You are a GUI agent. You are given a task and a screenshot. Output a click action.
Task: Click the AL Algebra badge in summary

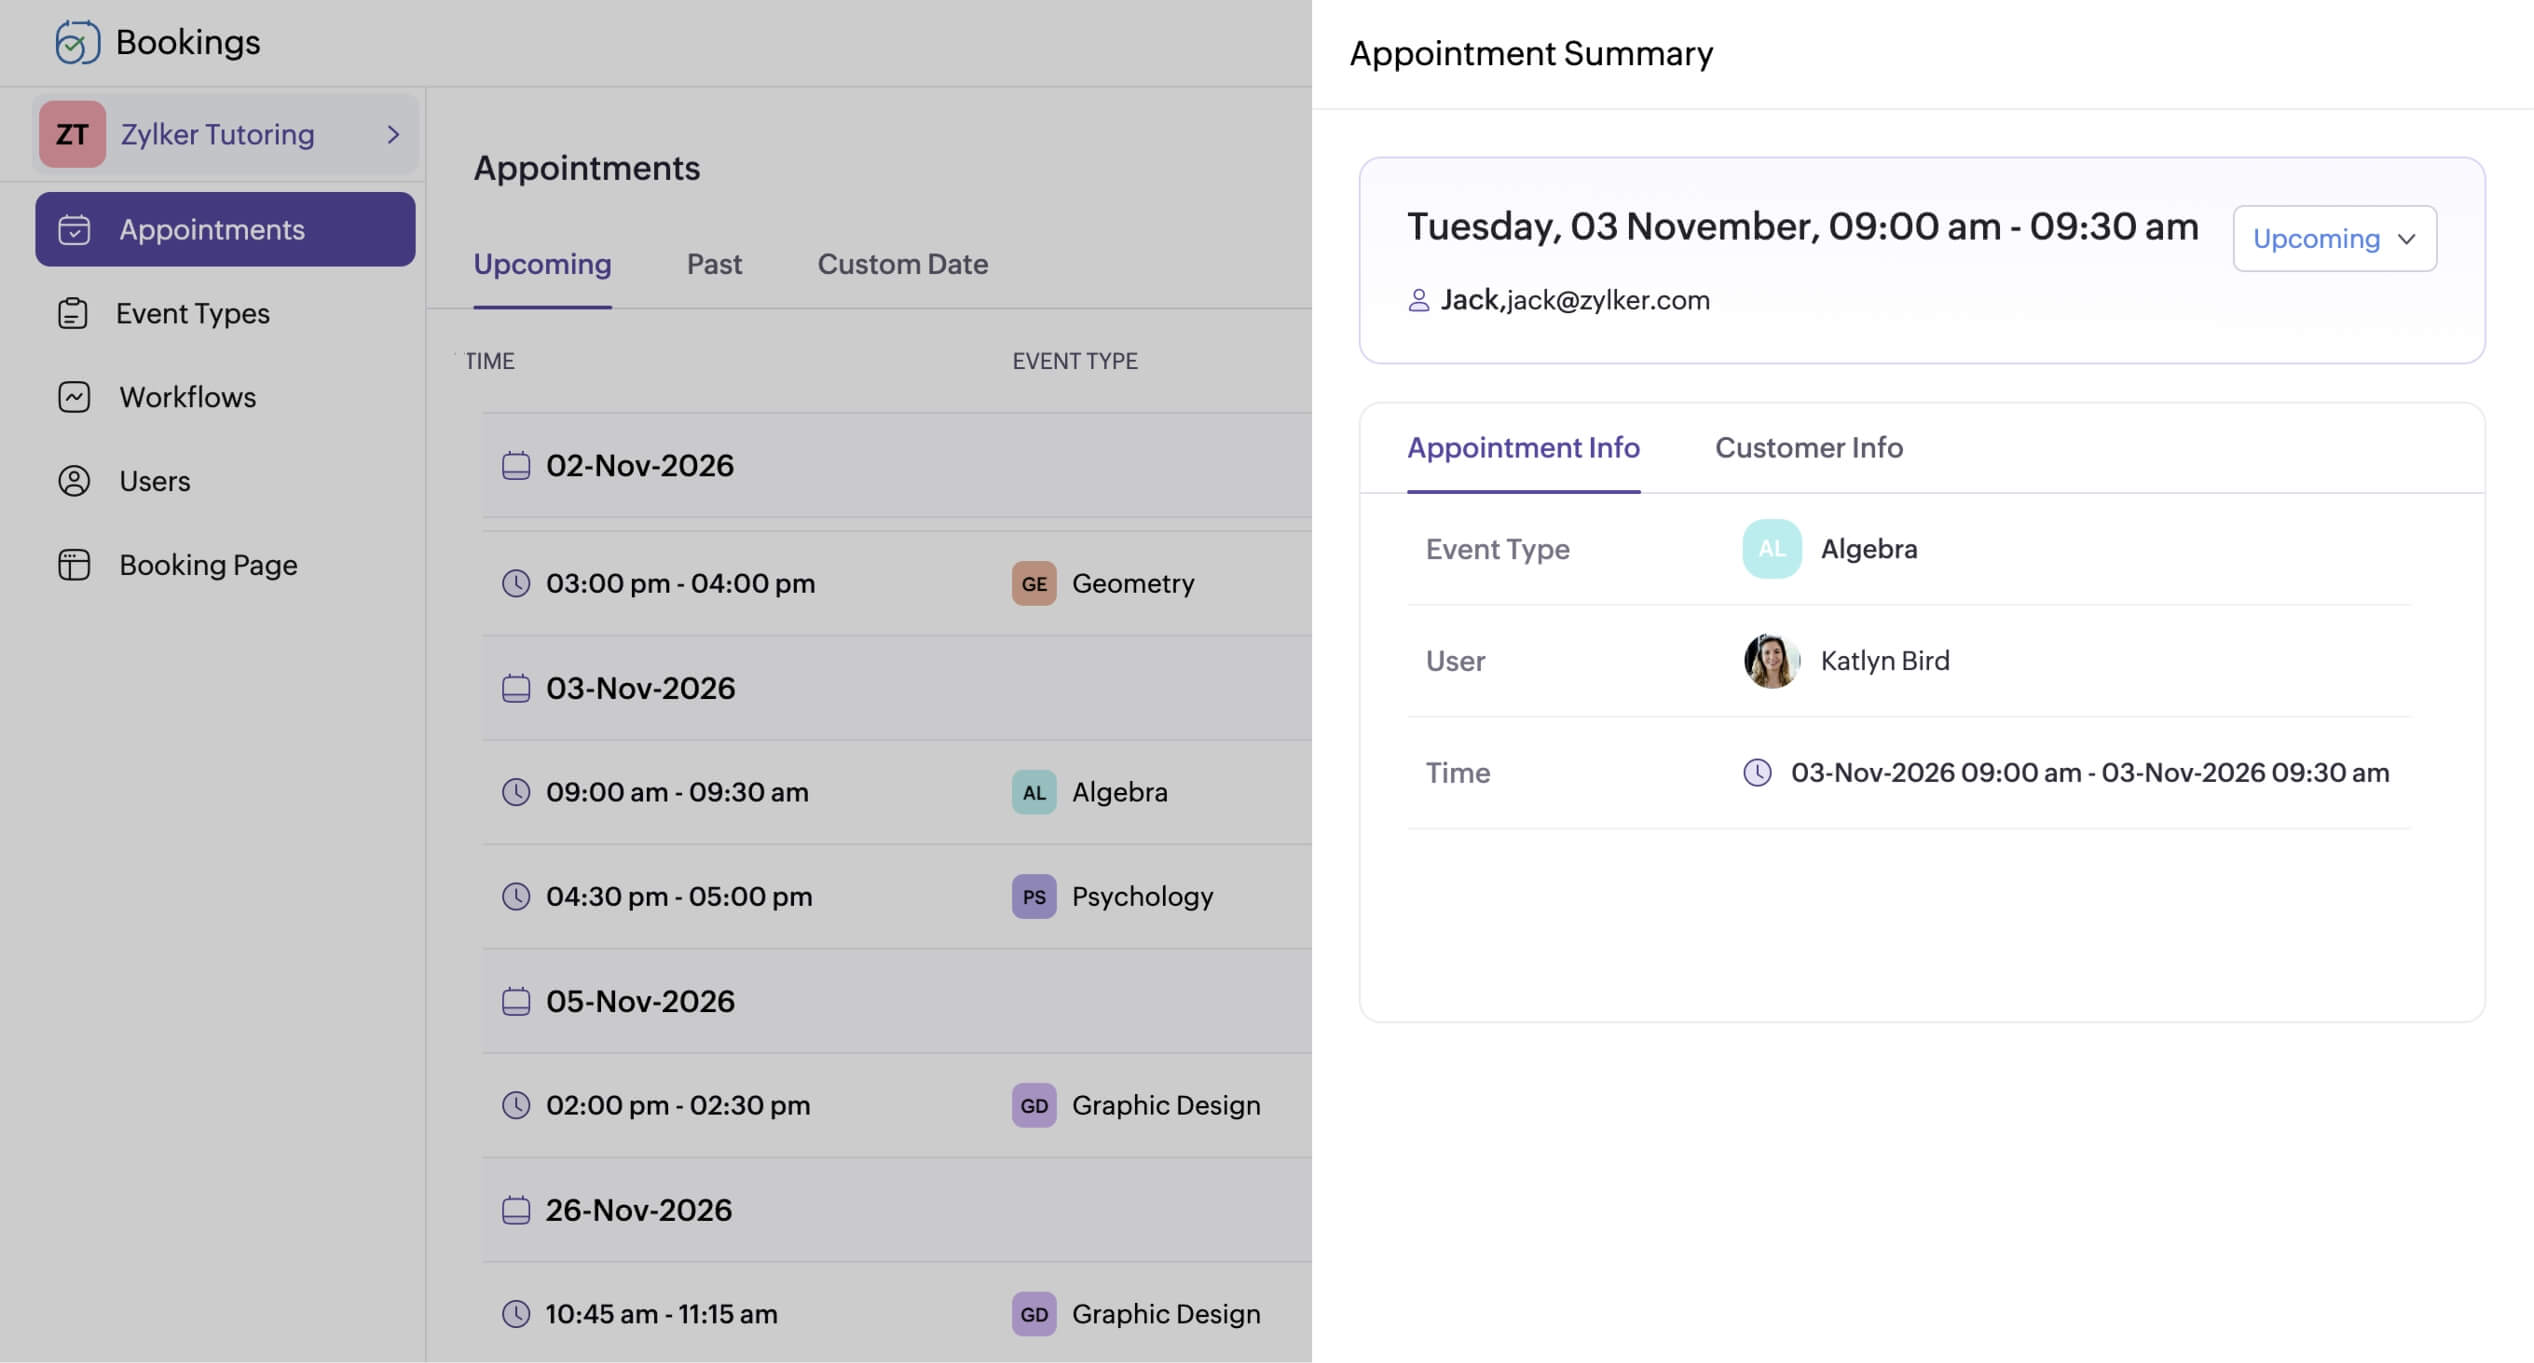[1771, 549]
